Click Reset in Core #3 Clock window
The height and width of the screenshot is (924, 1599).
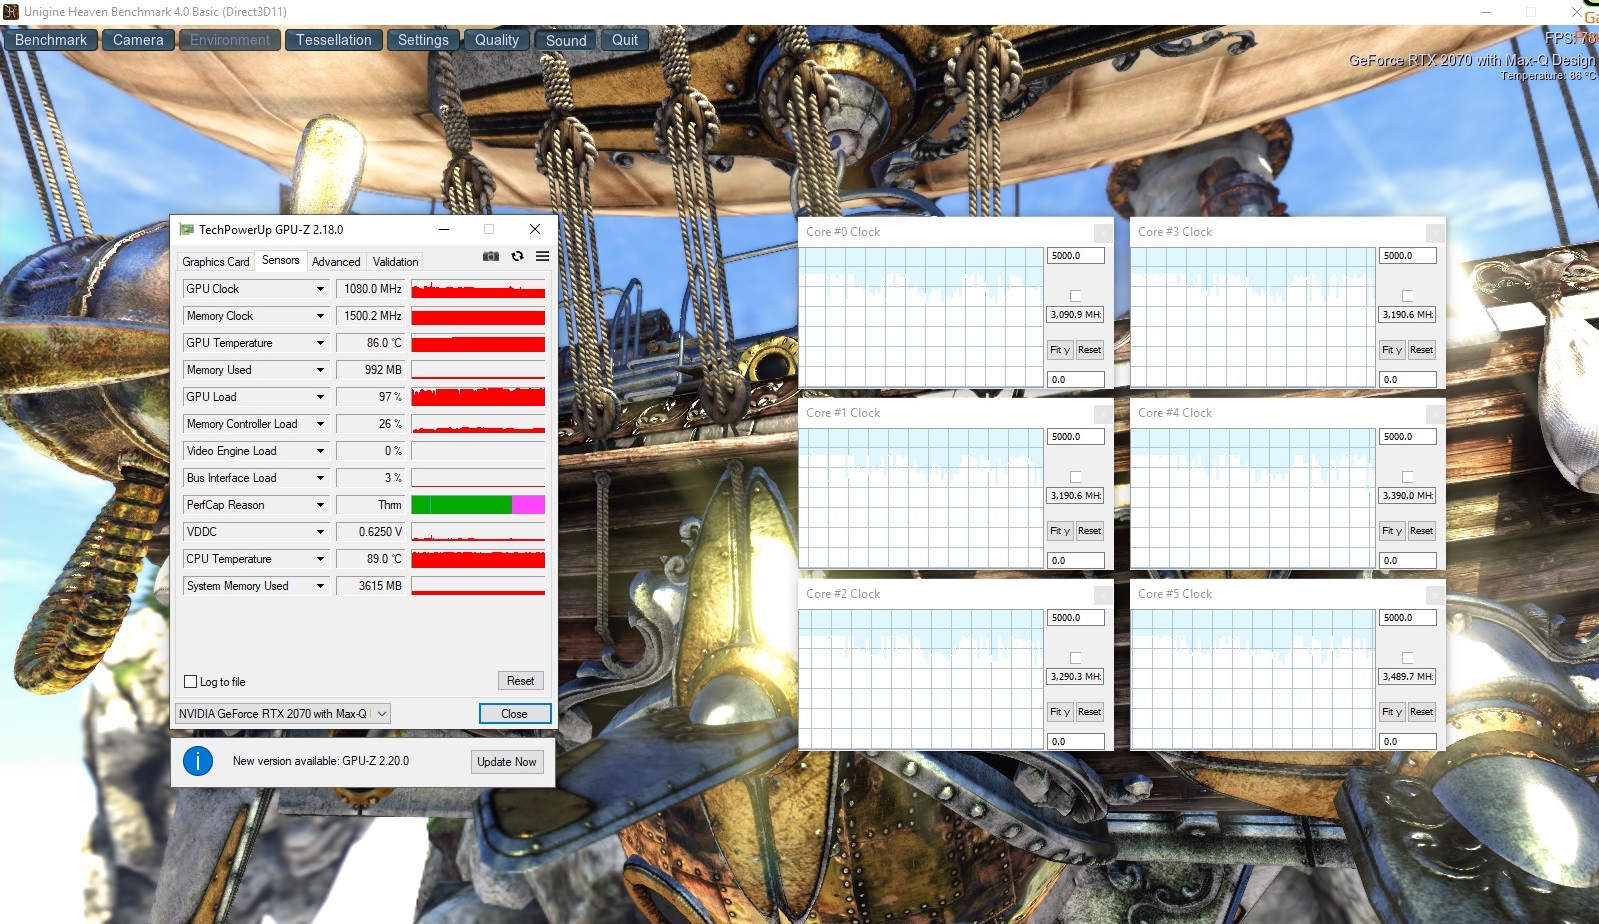1422,350
